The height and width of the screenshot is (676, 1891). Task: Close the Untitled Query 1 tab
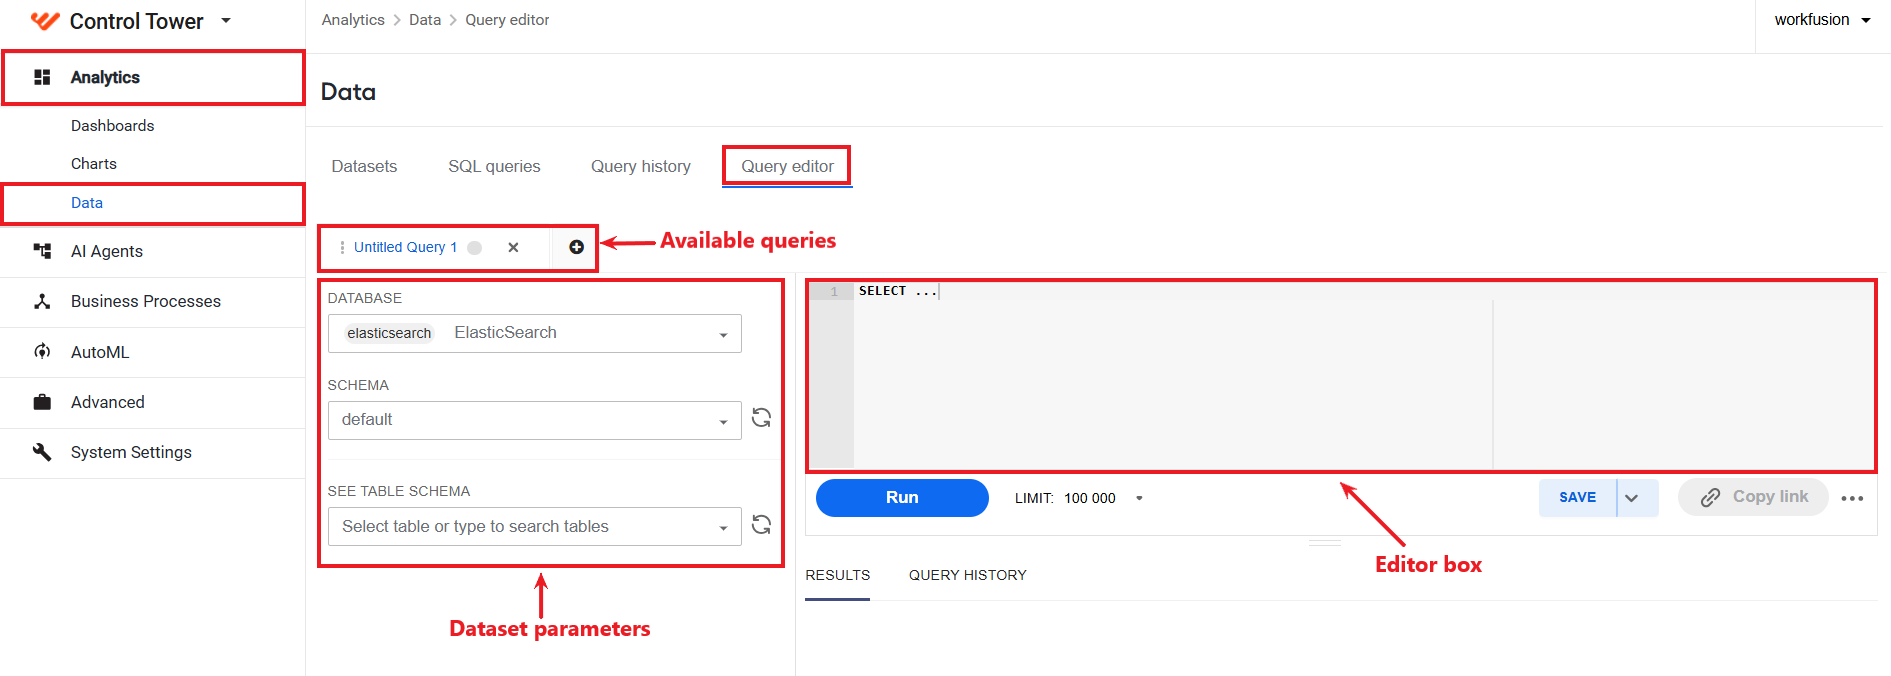click(x=513, y=247)
